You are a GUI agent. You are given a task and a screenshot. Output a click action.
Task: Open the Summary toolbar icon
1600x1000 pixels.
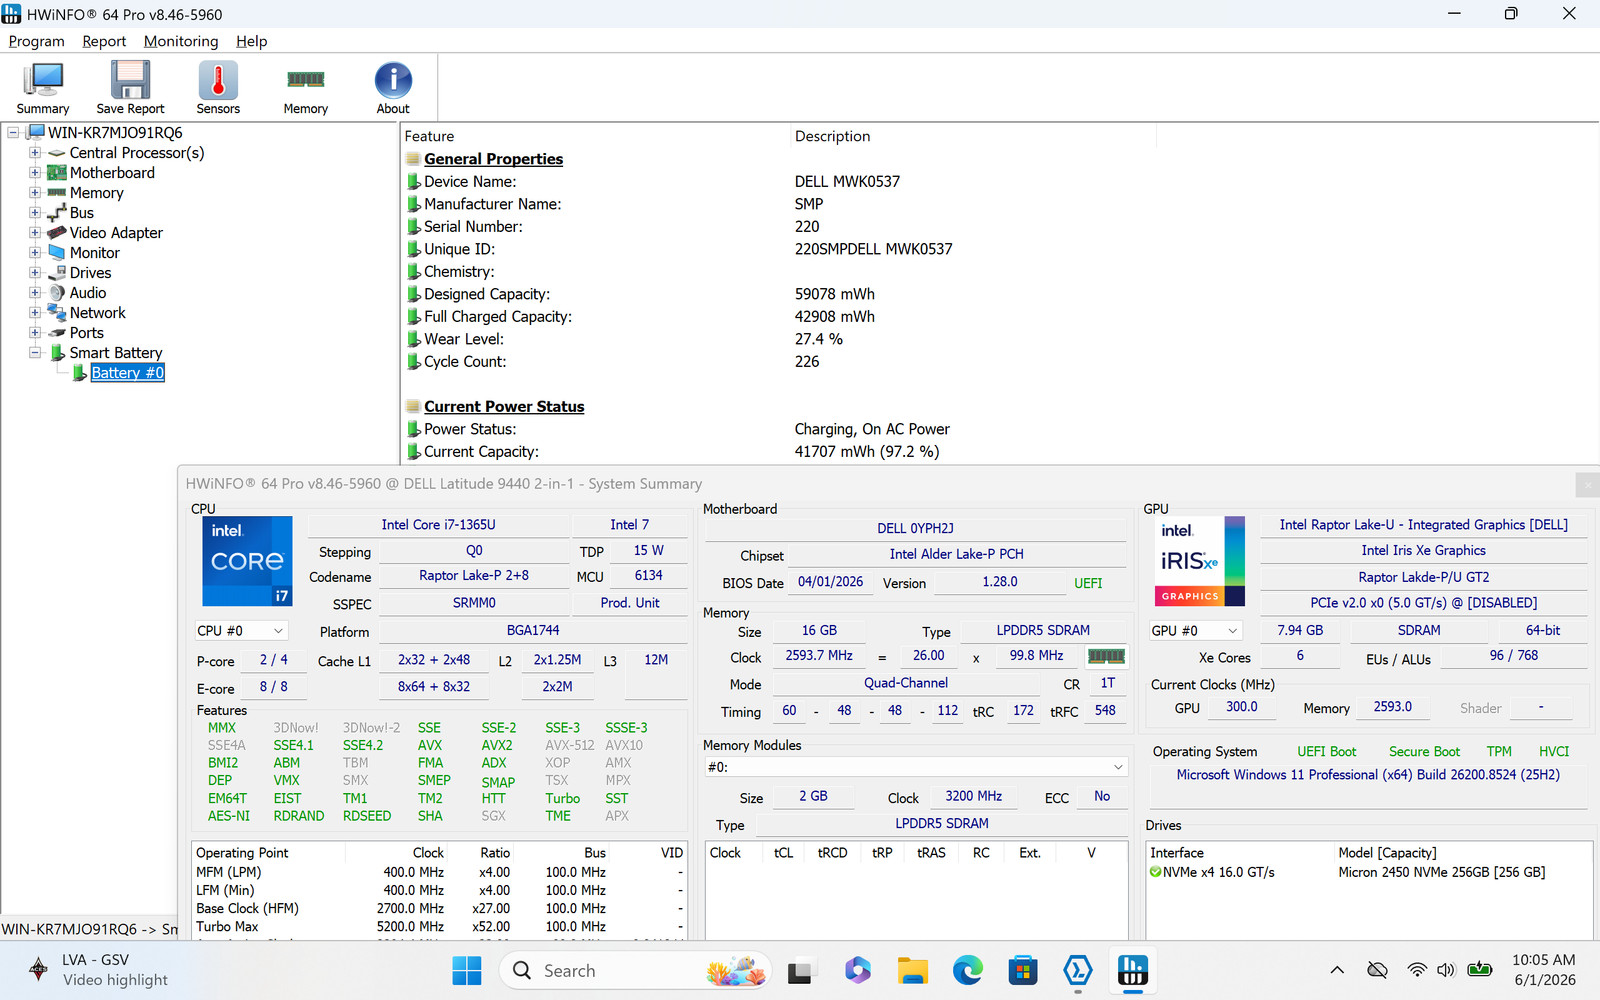coord(43,88)
